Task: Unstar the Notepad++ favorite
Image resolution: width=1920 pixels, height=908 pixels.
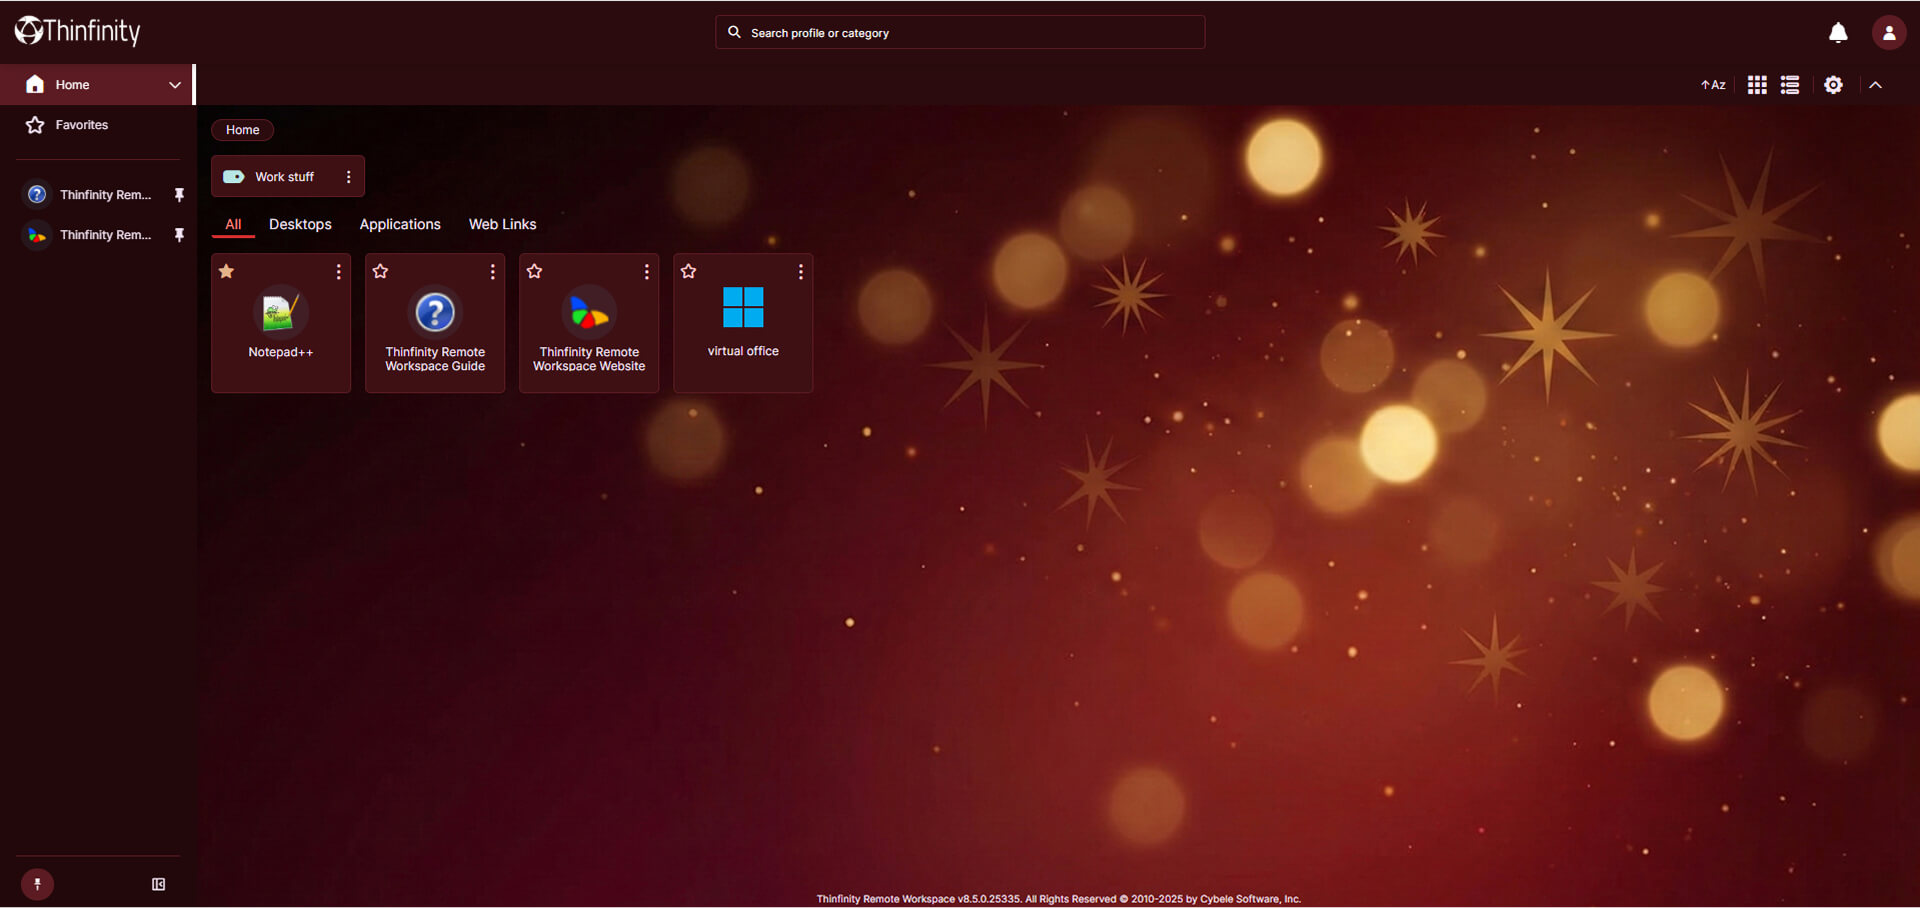Action: 226,270
